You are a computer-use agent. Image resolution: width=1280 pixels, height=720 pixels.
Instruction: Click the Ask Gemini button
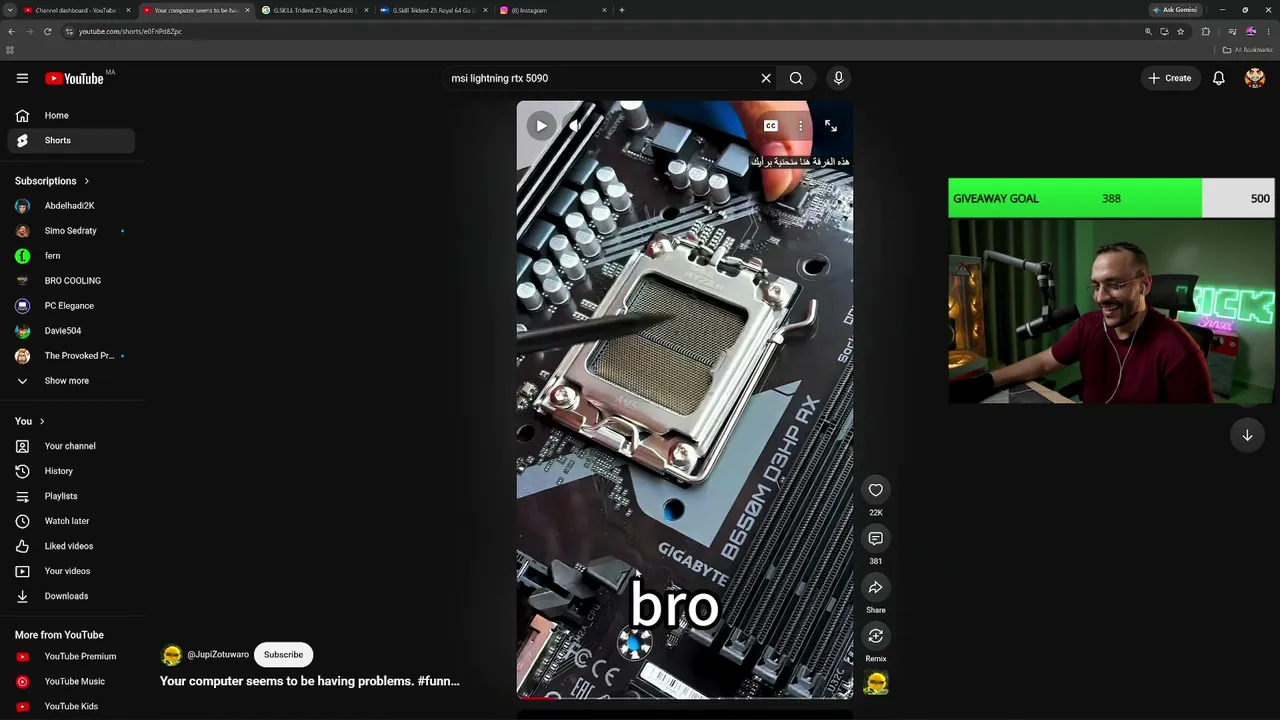[x=1175, y=10]
